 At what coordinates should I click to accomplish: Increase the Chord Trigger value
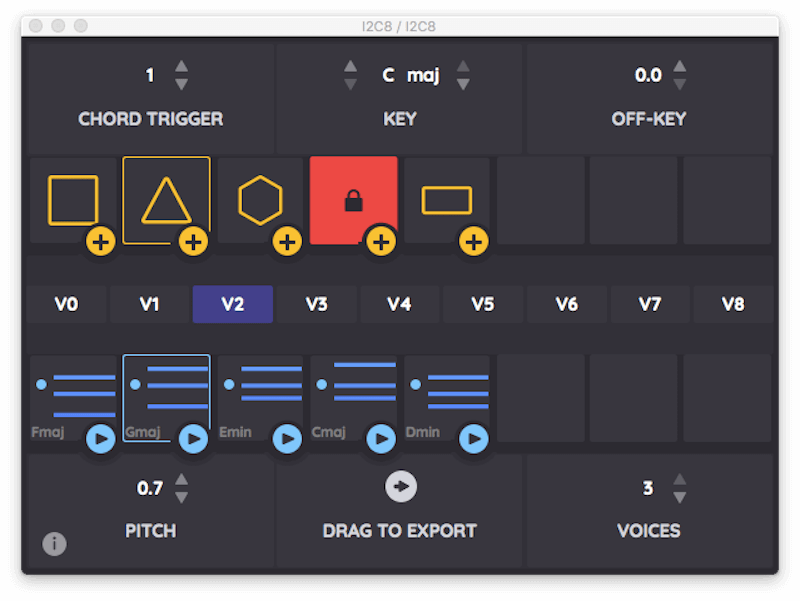tap(181, 67)
